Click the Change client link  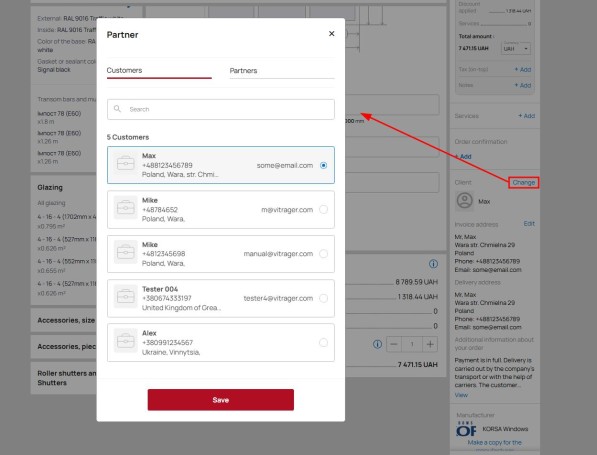(524, 182)
